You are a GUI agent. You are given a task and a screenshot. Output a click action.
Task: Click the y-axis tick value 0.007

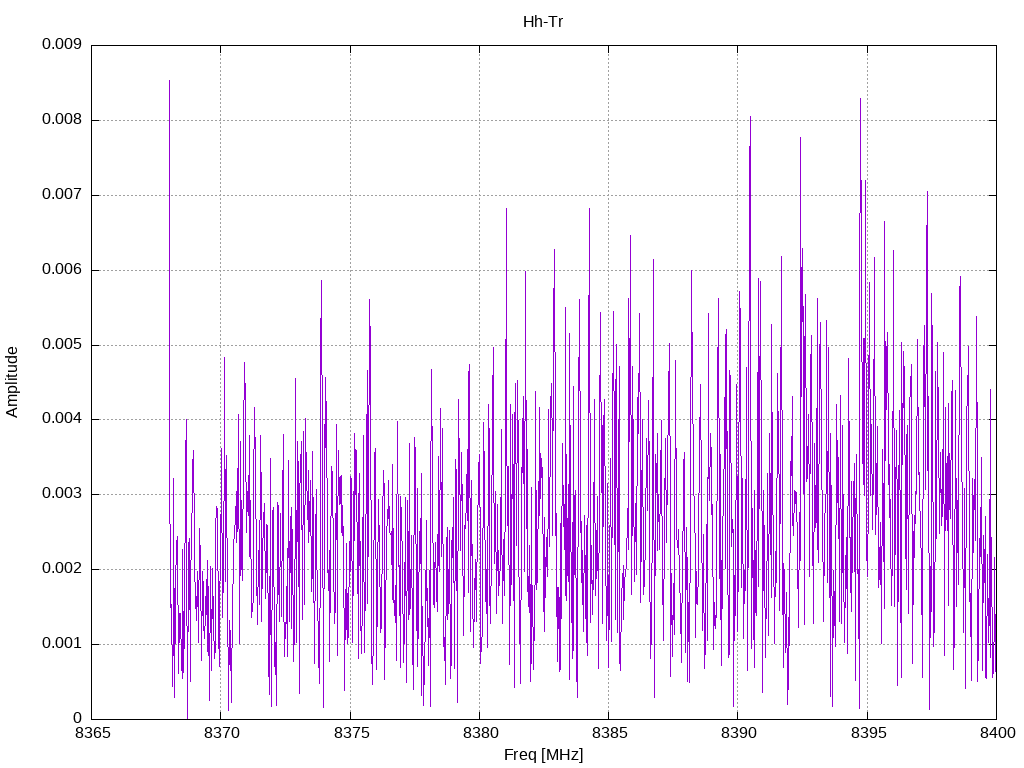click(x=61, y=195)
